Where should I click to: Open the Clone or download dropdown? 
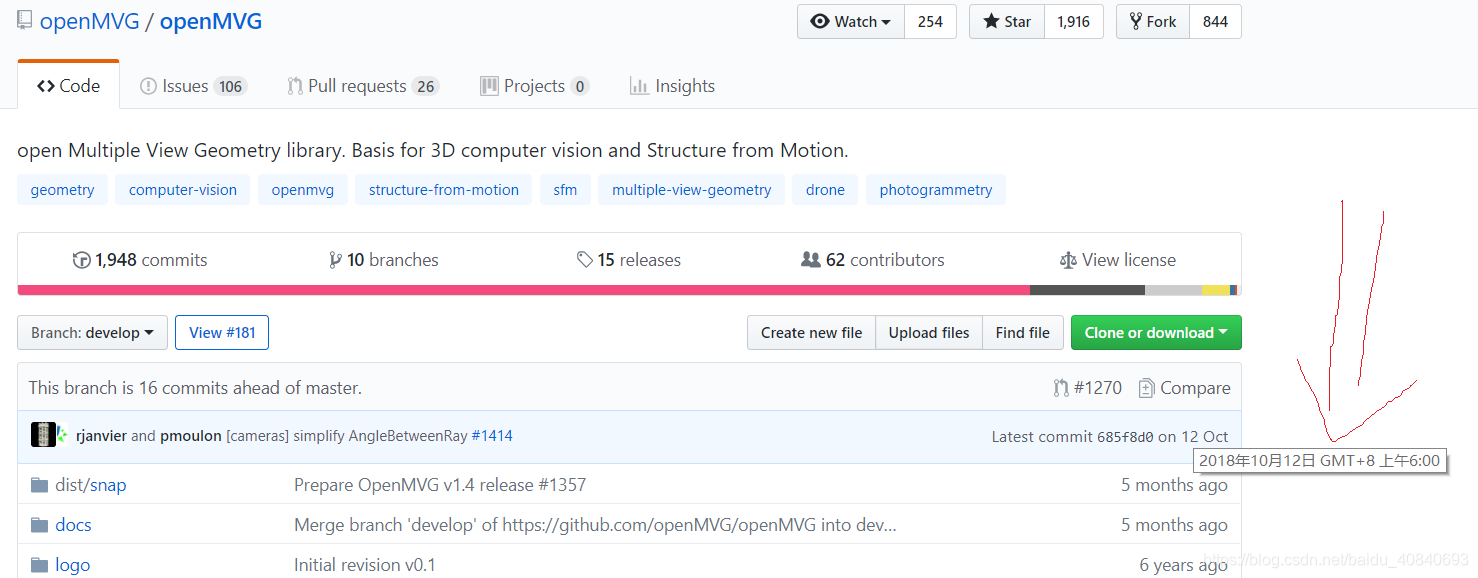click(x=1156, y=333)
